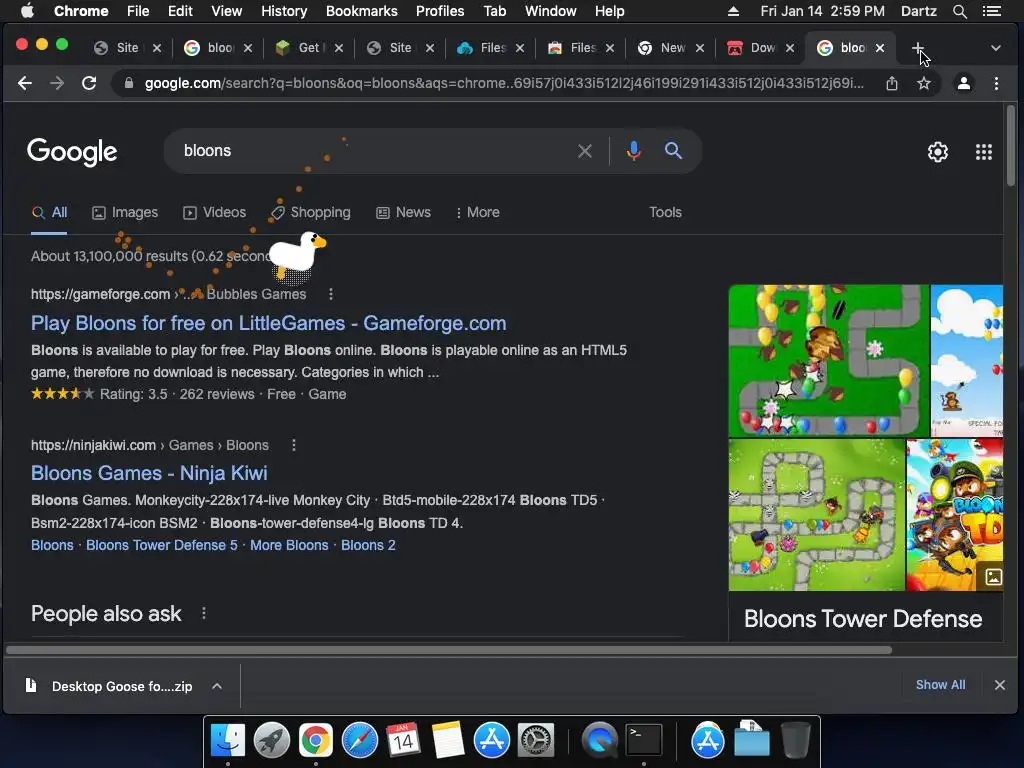
Task: Open Launchpad from the Dock
Action: [272, 741]
